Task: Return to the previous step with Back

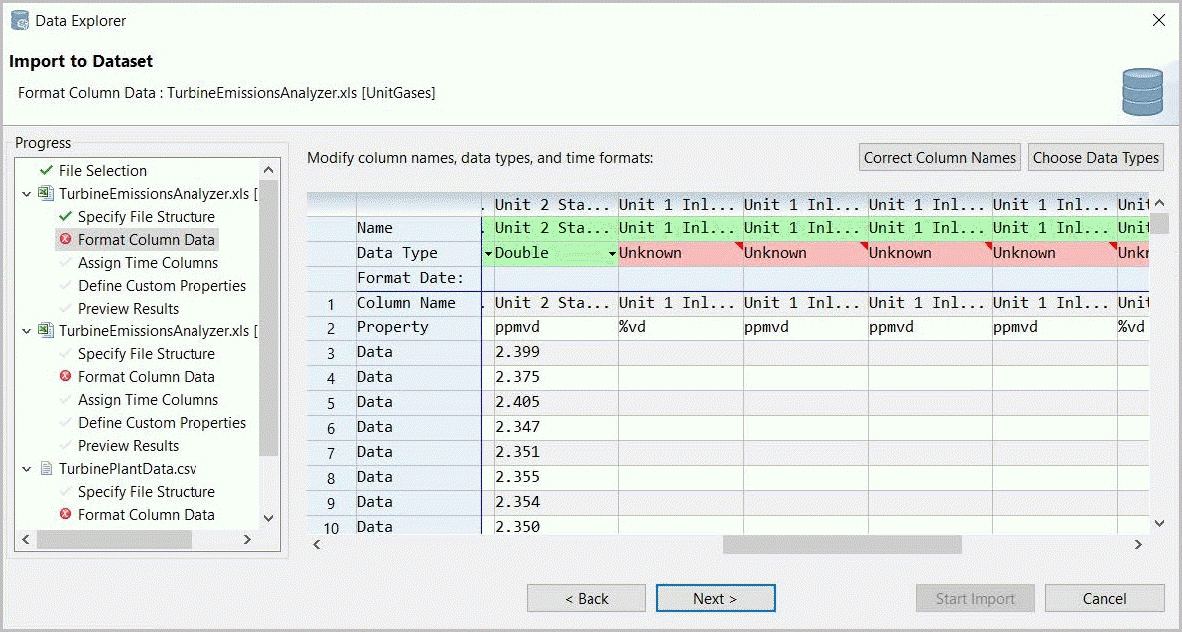Action: 586,598
